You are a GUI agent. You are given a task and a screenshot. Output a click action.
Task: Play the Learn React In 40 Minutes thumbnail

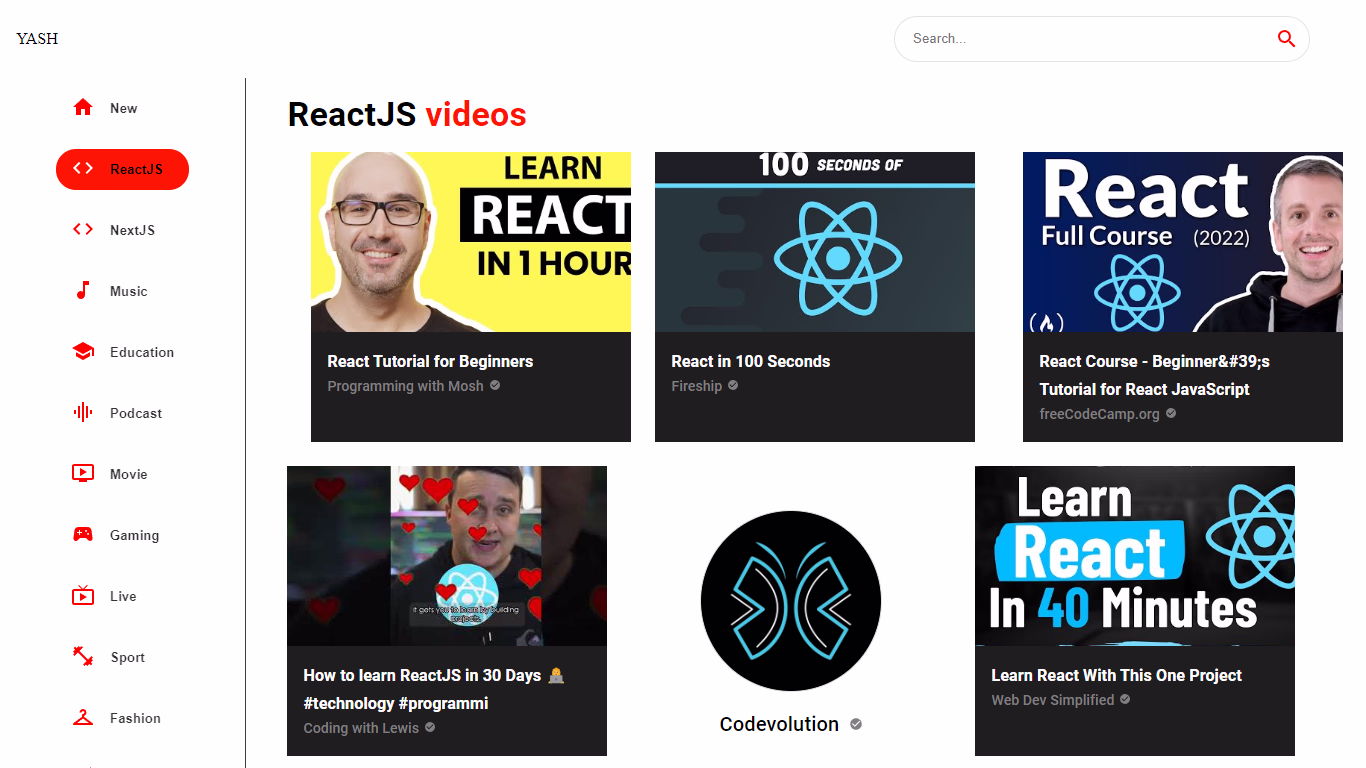coord(1135,556)
